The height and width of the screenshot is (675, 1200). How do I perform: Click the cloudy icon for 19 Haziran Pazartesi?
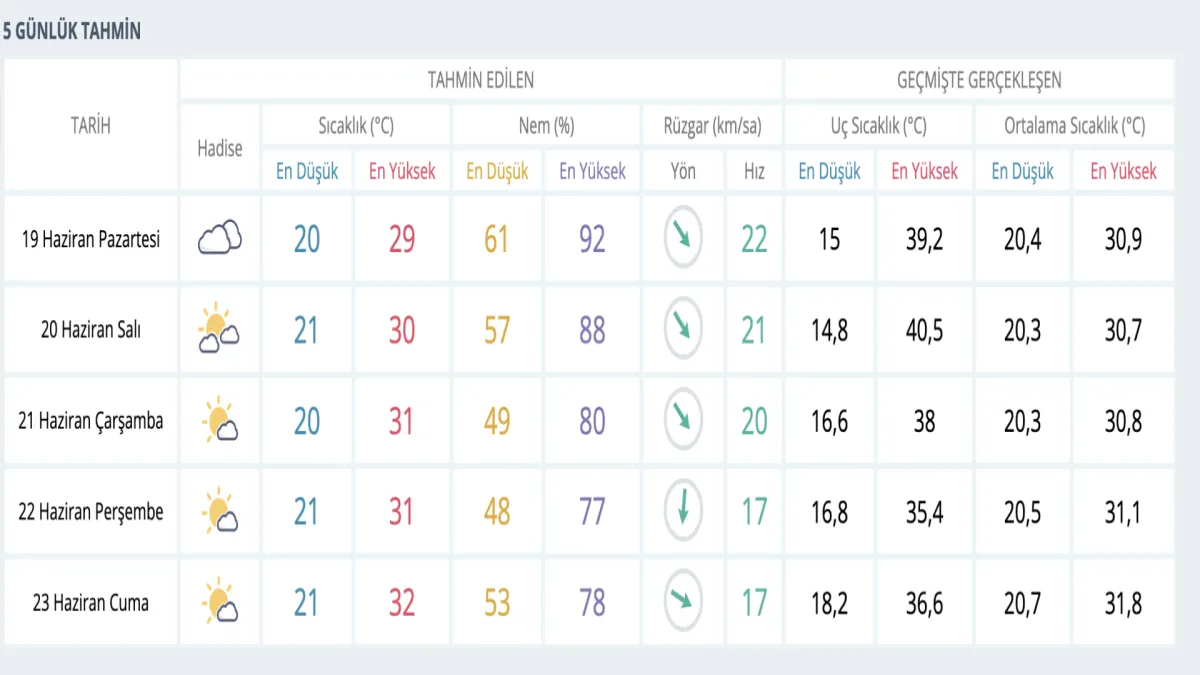220,239
